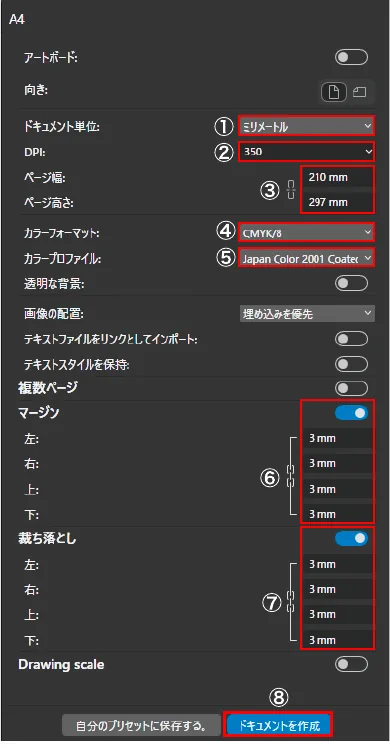Toggle the テキストスタイルを保持 switch
The image size is (390, 748).
[x=351, y=365]
